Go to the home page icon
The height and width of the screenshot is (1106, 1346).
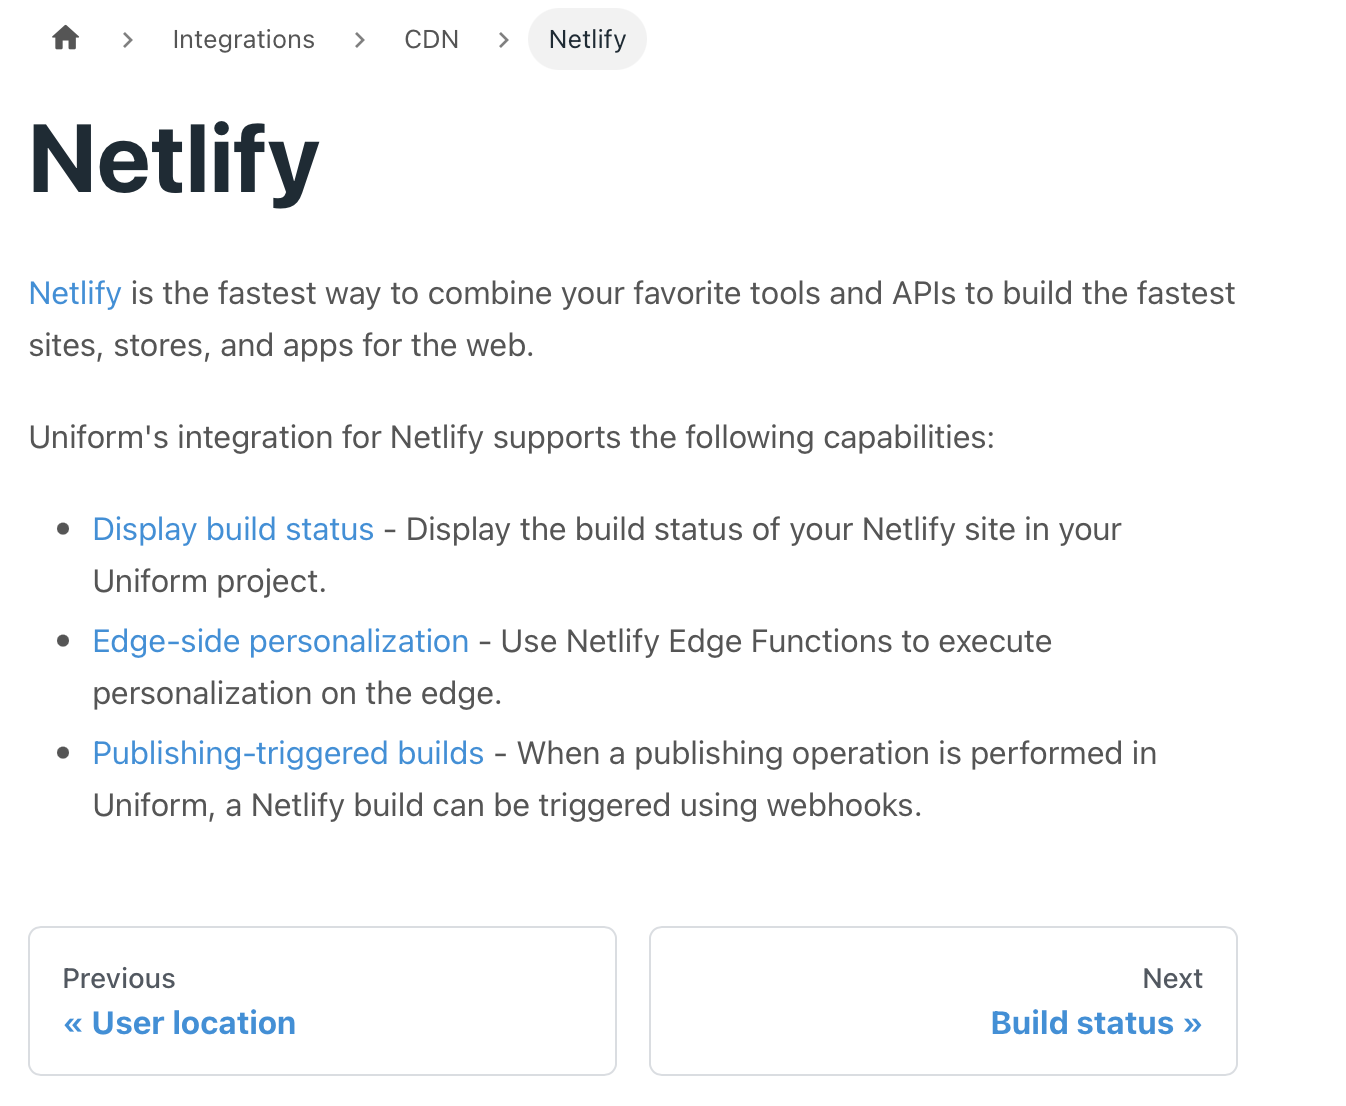66,38
